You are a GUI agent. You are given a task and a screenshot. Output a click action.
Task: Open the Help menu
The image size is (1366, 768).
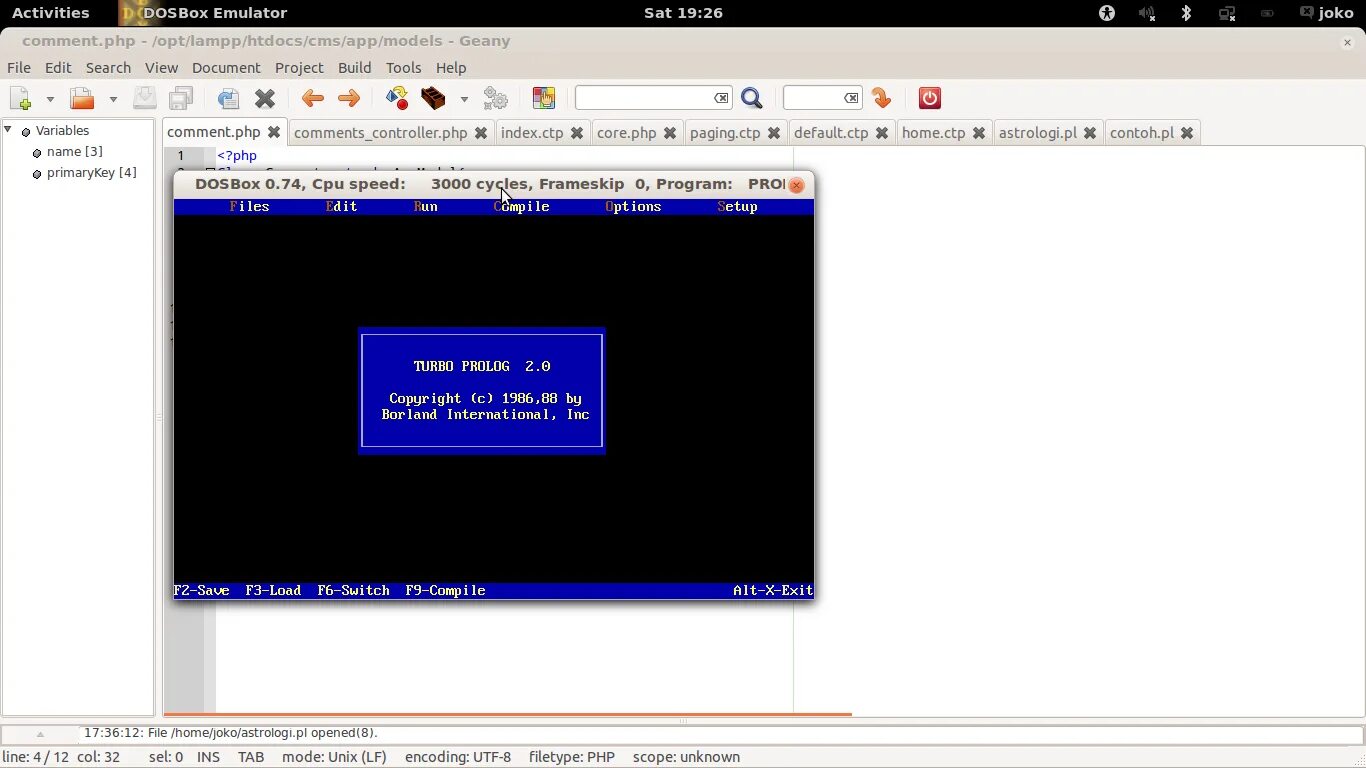point(451,68)
